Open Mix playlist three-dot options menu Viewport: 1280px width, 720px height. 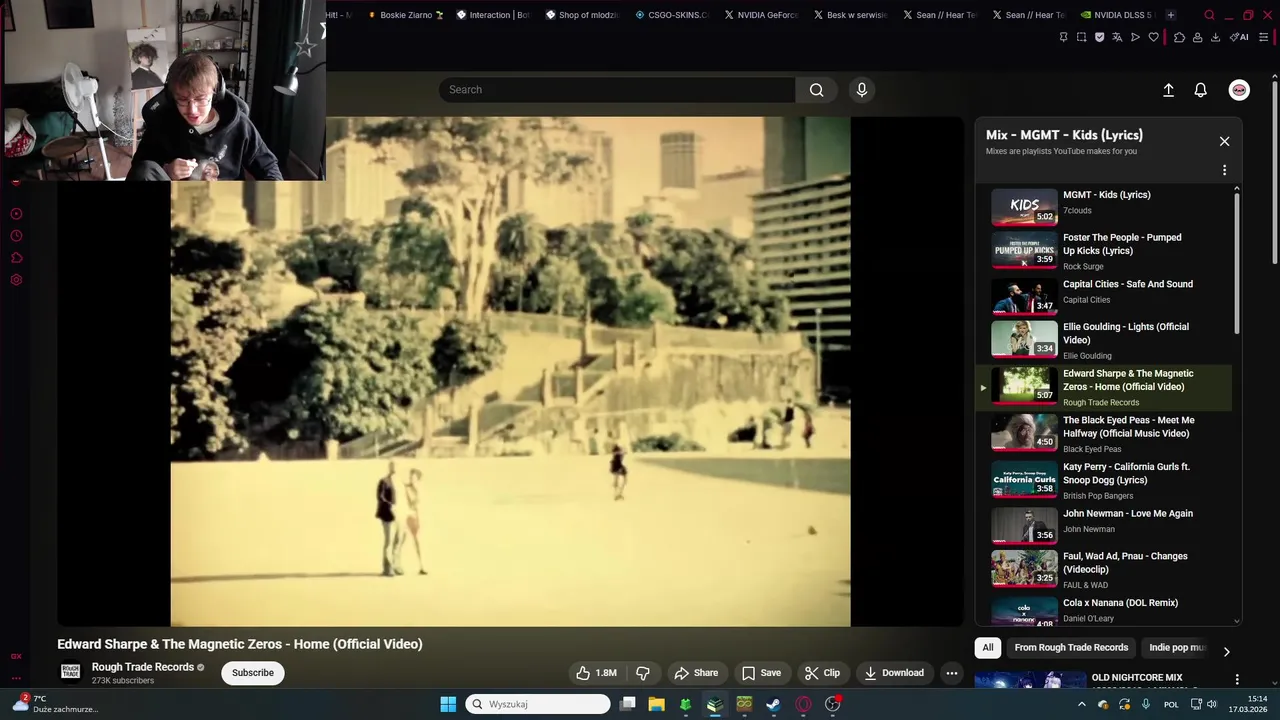[1224, 170]
